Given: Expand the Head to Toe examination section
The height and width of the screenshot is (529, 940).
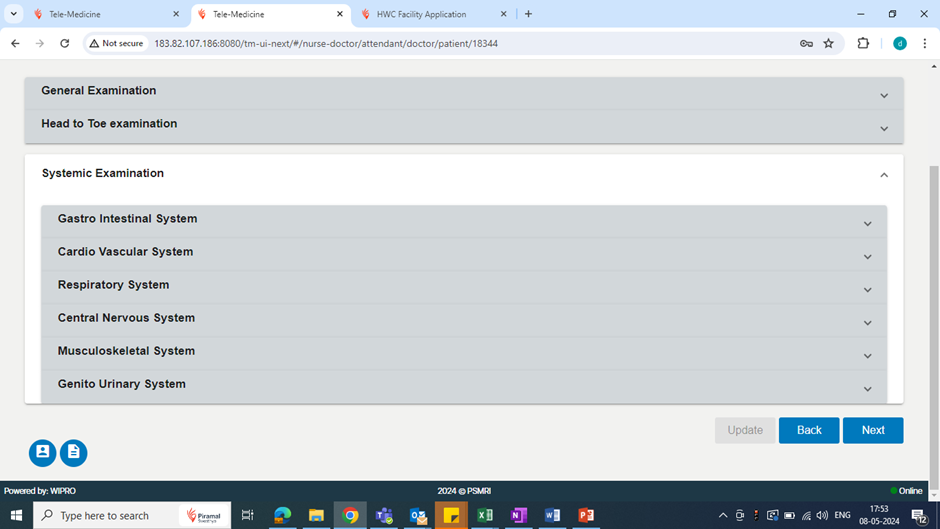Looking at the screenshot, I should [x=464, y=126].
